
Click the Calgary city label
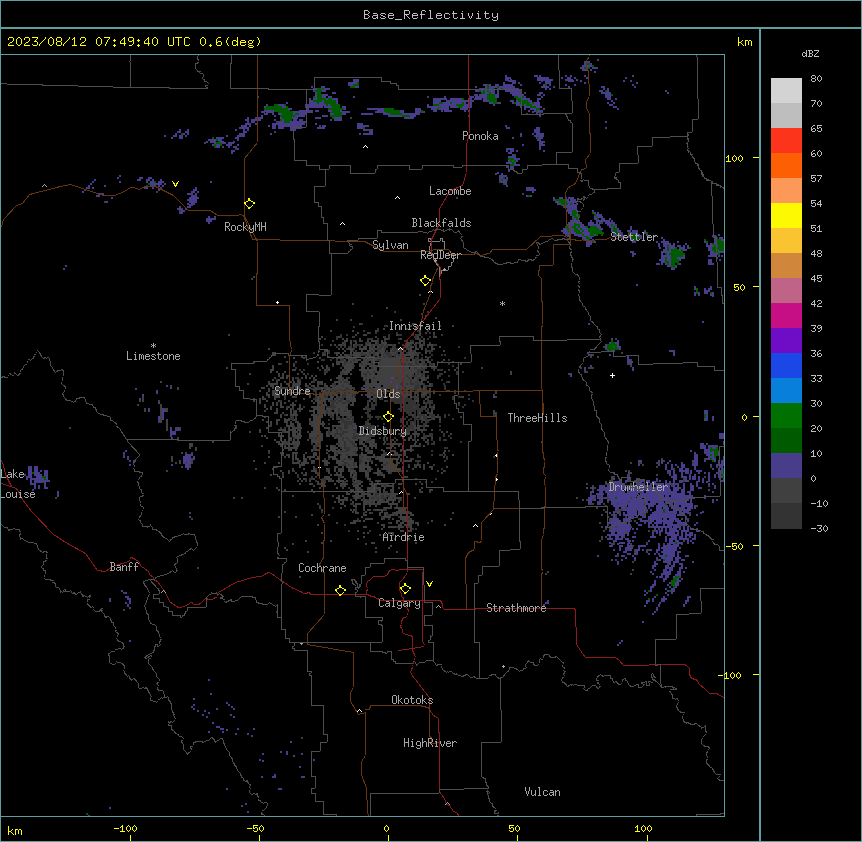pos(399,603)
